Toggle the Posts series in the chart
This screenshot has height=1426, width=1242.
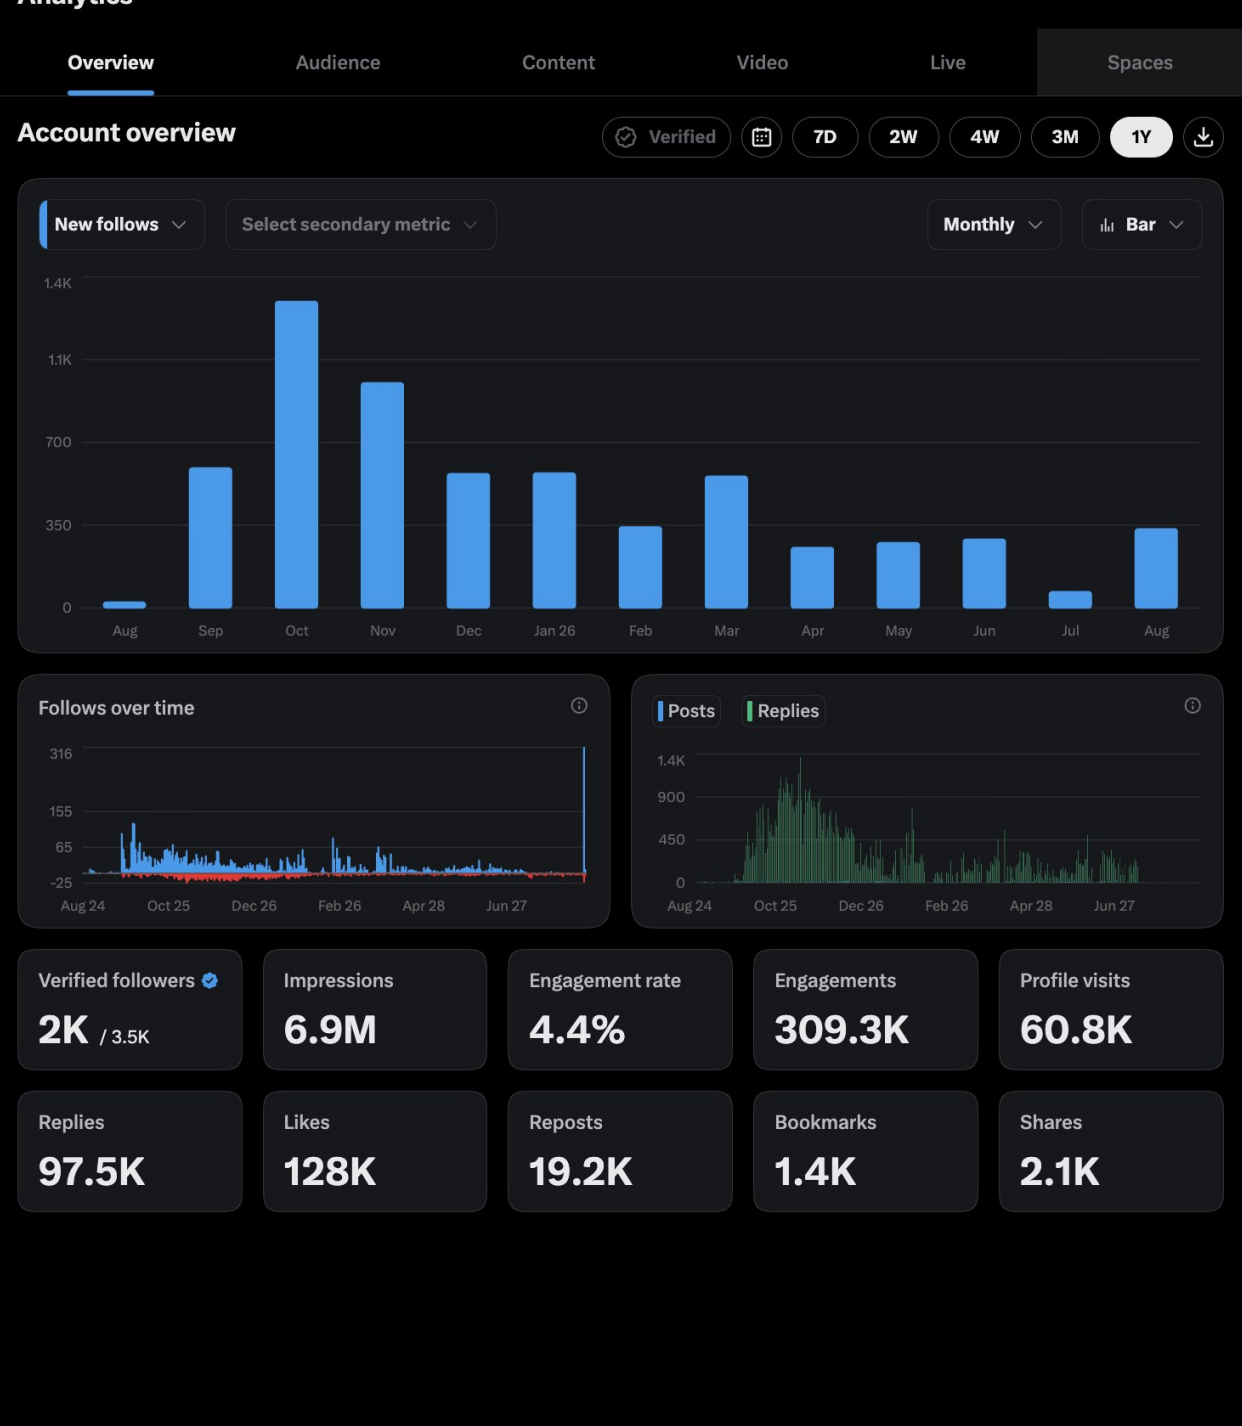(x=686, y=711)
